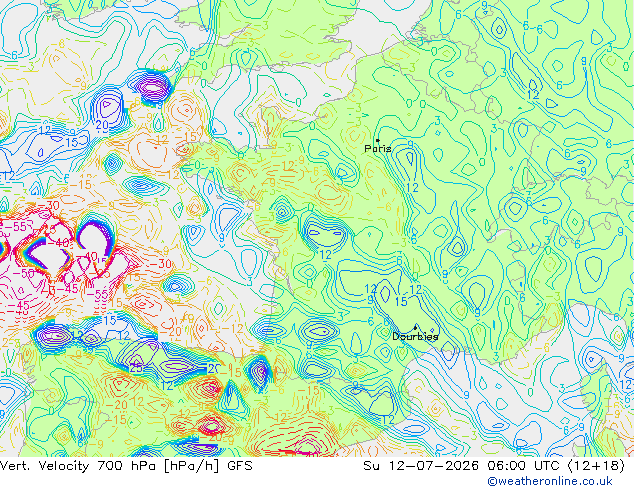The image size is (634, 490).
Task: Click the Dourbies location label
Action: coord(415,336)
